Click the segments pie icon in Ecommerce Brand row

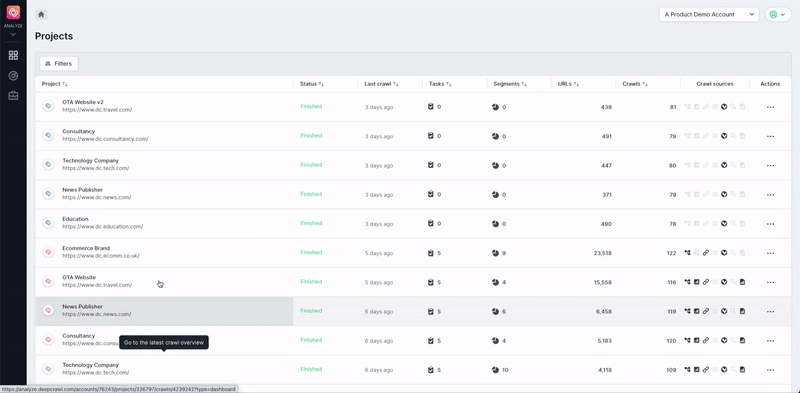[x=495, y=253]
